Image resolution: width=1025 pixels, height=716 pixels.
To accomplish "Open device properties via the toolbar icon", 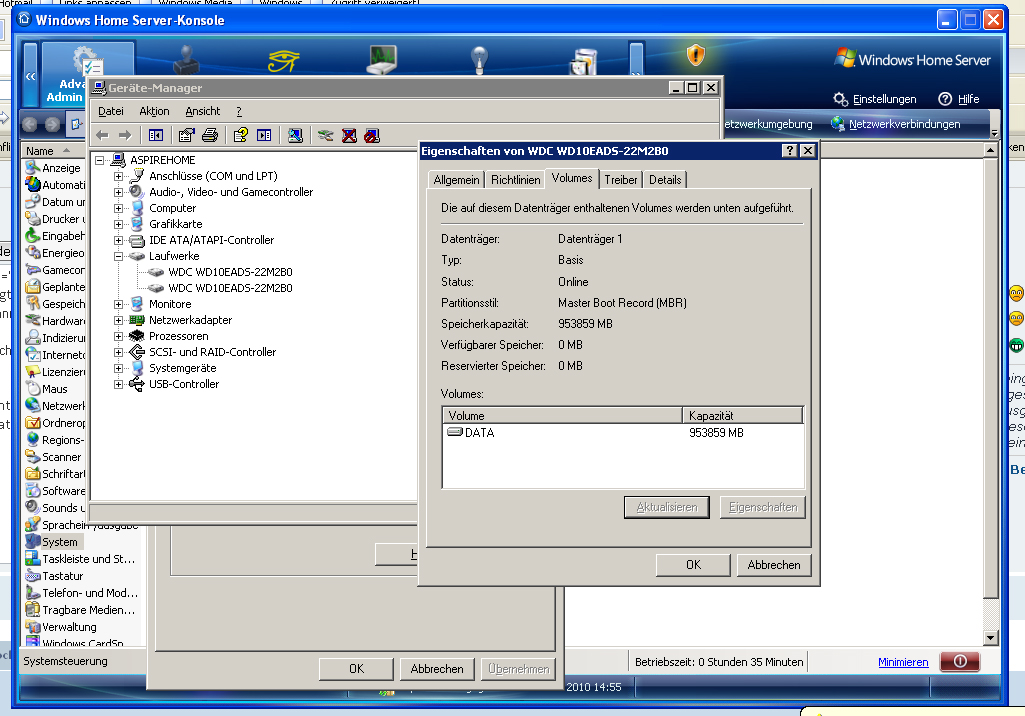I will coord(186,135).
